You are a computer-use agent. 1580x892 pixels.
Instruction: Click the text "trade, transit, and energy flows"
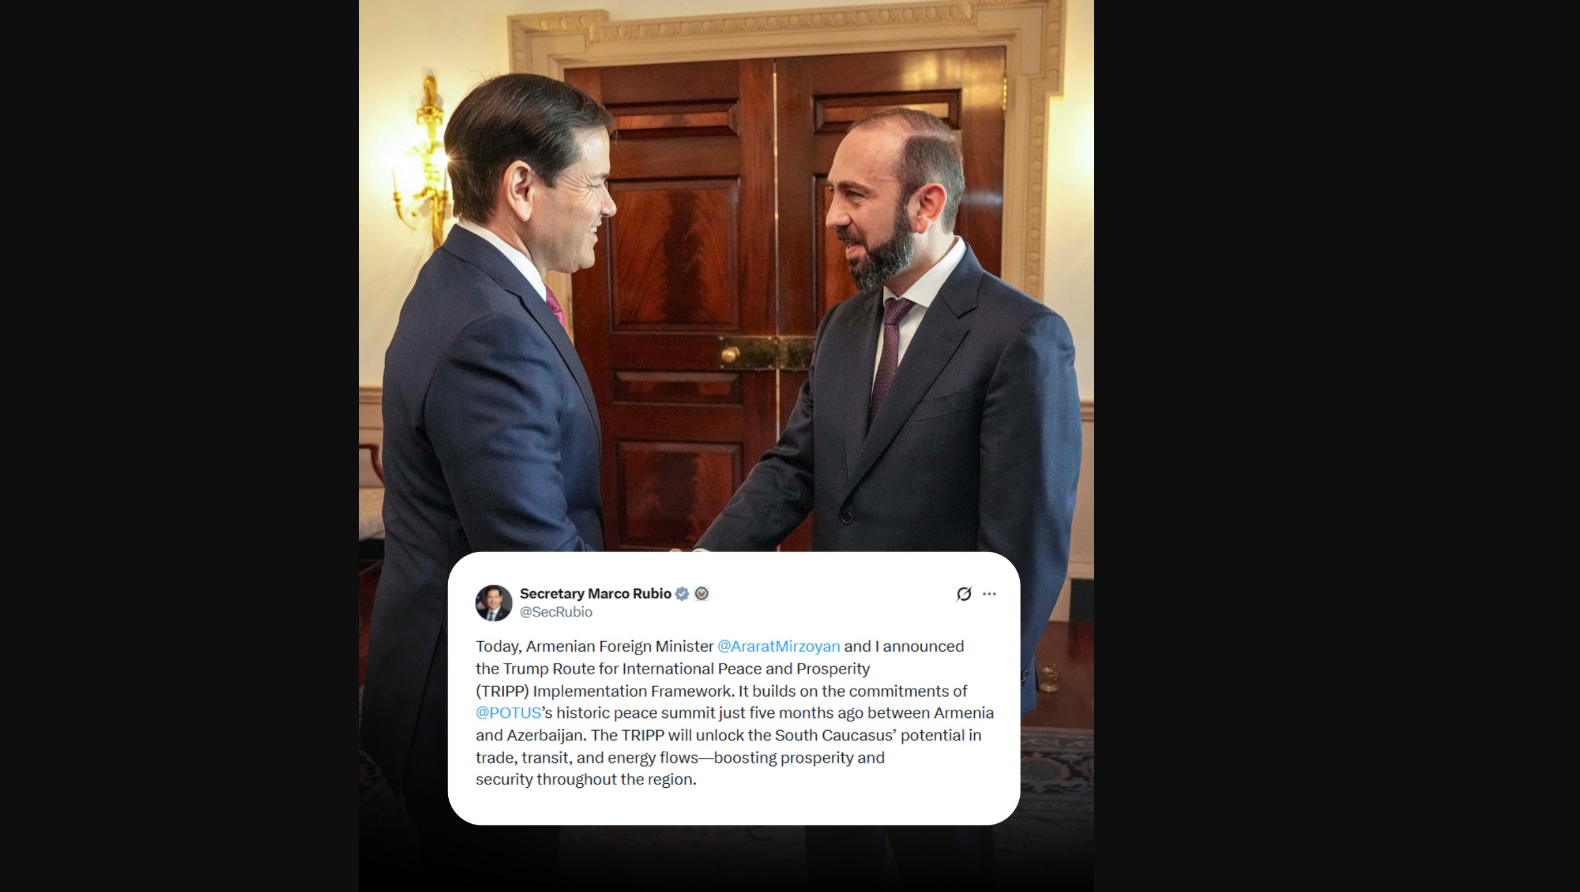pyautogui.click(x=587, y=758)
